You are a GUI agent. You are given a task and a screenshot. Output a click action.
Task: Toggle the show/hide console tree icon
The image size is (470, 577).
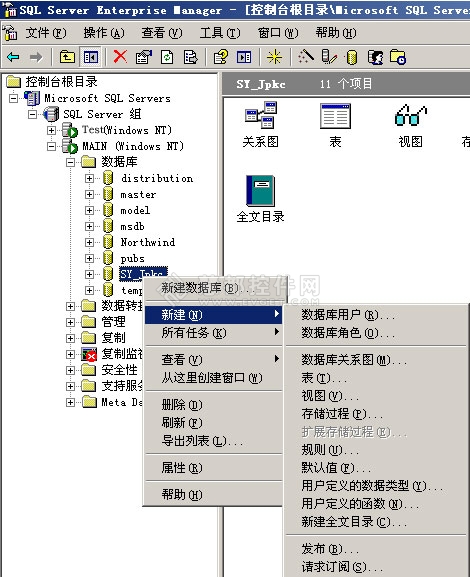tap(91, 57)
